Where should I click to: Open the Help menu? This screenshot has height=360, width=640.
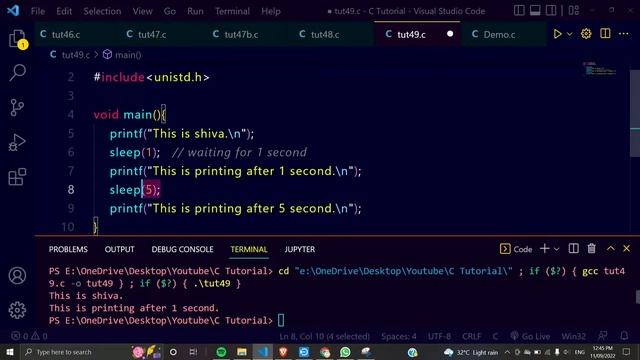tap(271, 11)
